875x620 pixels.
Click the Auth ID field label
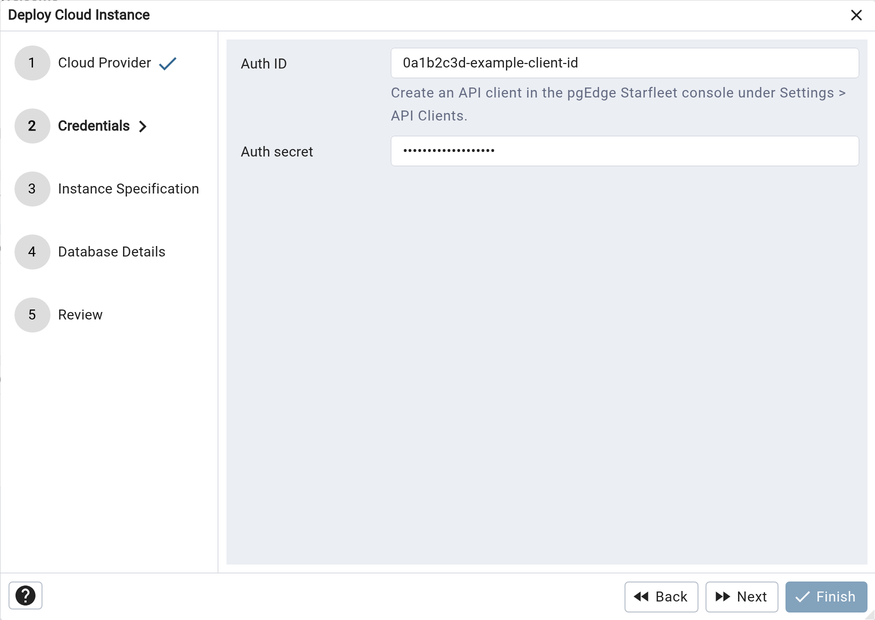[264, 64]
